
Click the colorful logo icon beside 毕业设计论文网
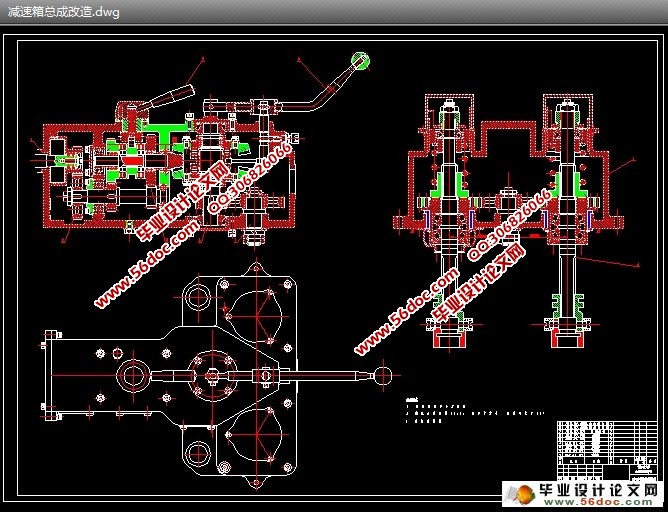pyautogui.click(x=521, y=493)
